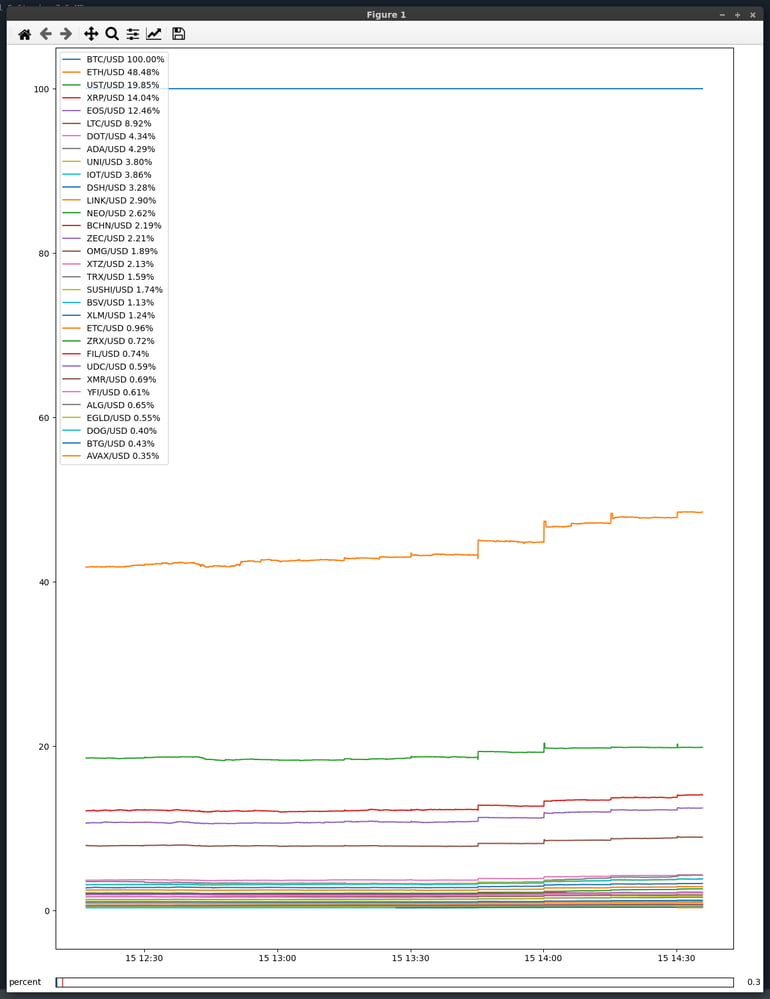Image resolution: width=770 pixels, height=999 pixels.
Task: Close the Figure 1 window
Action: click(753, 15)
